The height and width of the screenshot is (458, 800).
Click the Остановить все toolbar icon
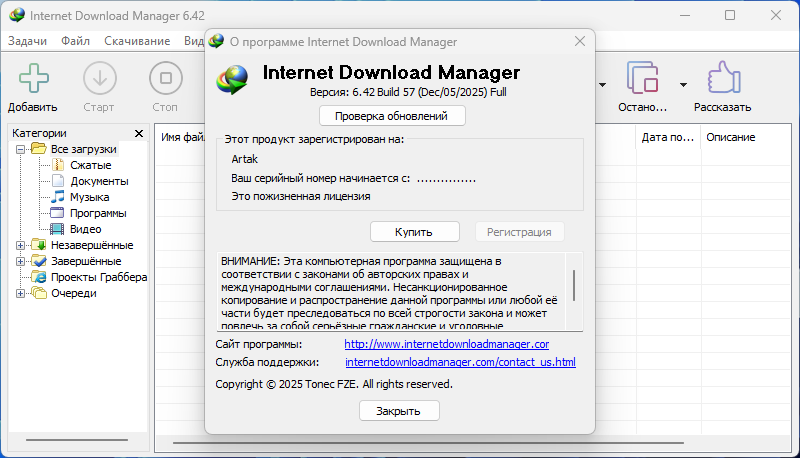[642, 78]
